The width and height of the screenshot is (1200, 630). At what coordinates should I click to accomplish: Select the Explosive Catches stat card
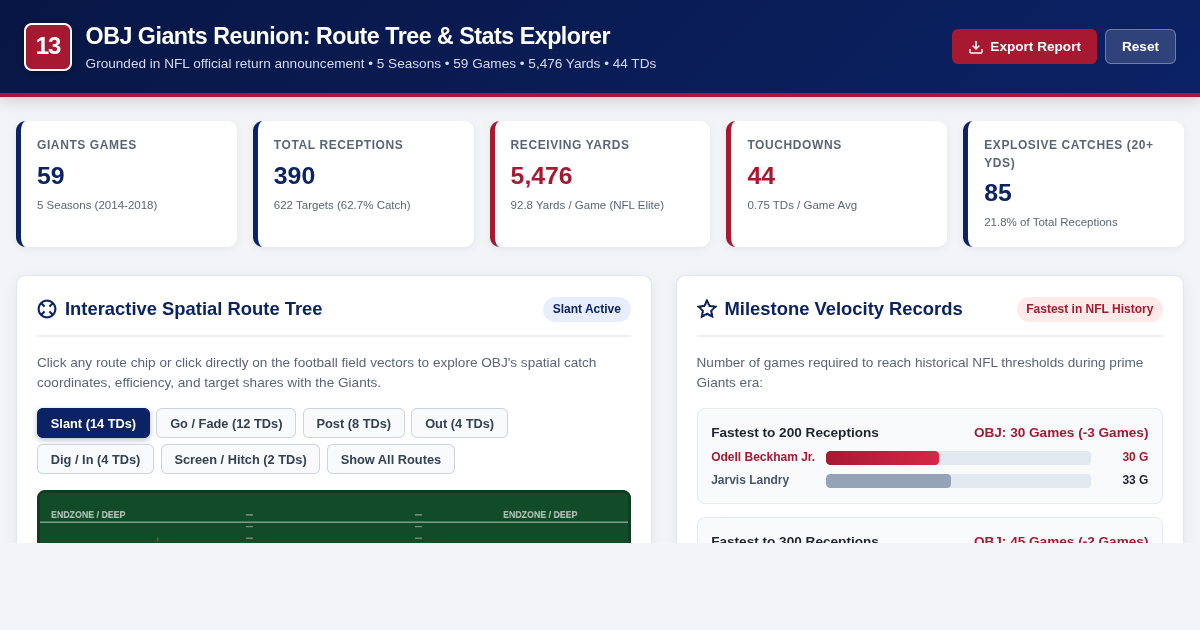coord(1073,184)
